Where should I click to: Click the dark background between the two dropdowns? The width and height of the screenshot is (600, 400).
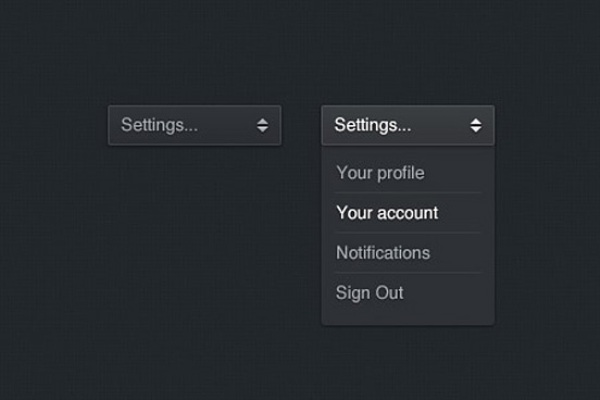(301, 126)
